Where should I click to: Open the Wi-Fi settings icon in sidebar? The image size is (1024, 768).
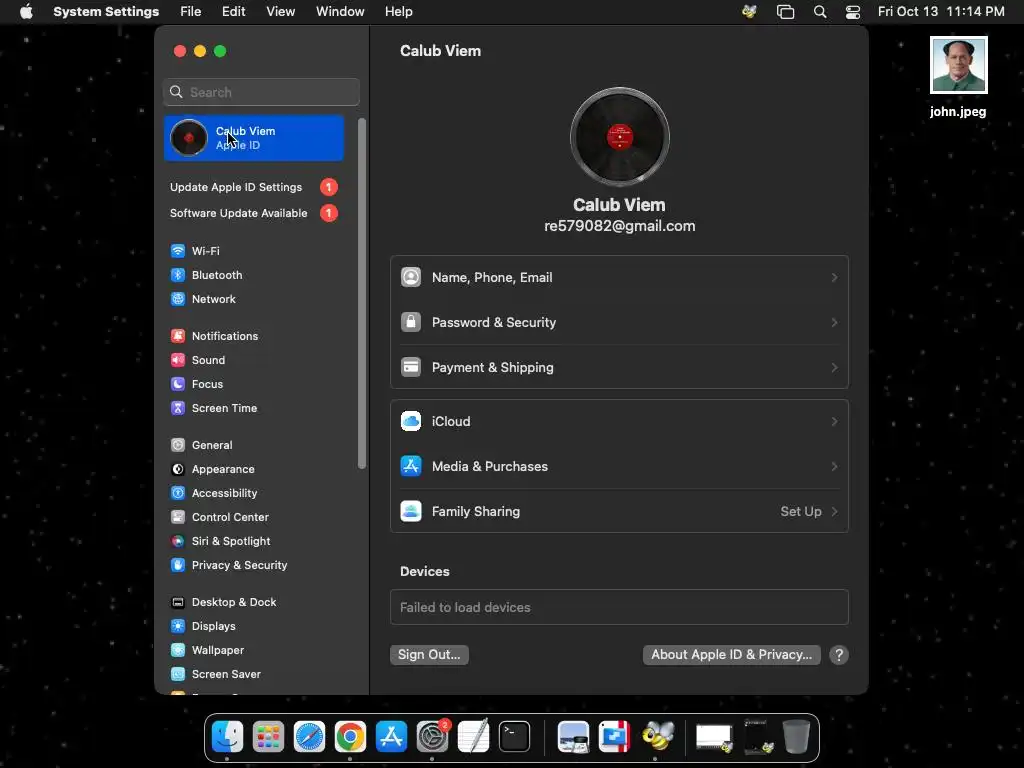click(x=178, y=251)
